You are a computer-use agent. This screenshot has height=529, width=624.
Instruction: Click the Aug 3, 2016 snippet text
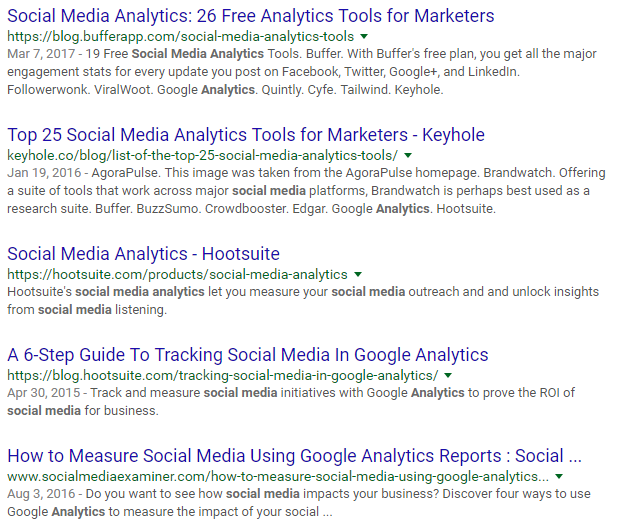(299, 503)
